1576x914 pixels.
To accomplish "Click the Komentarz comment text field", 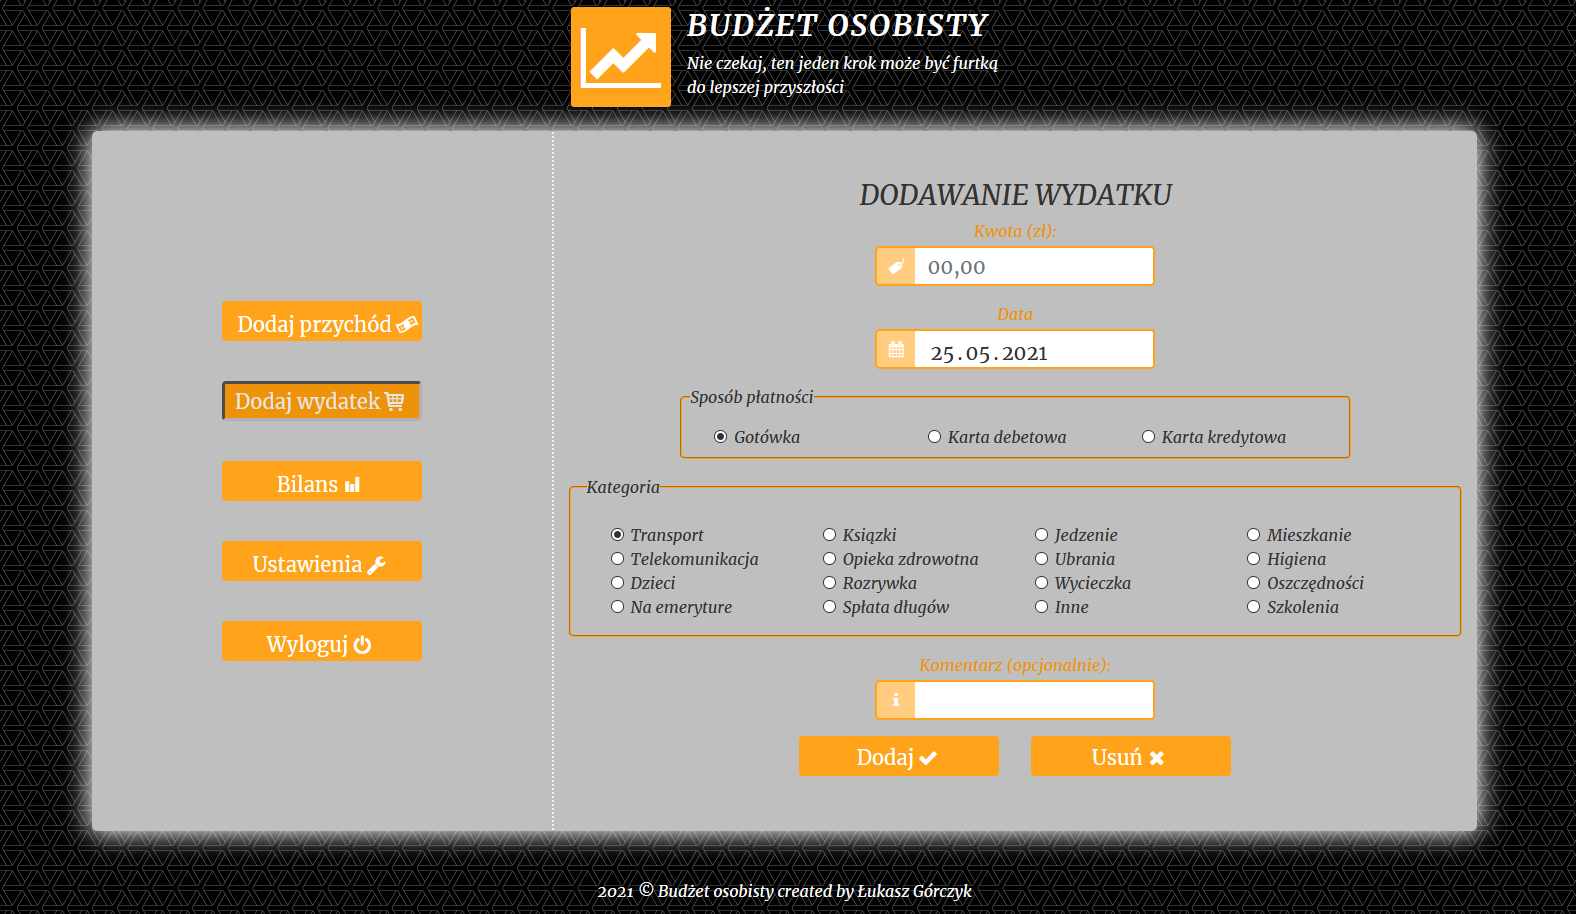I will pyautogui.click(x=1033, y=700).
